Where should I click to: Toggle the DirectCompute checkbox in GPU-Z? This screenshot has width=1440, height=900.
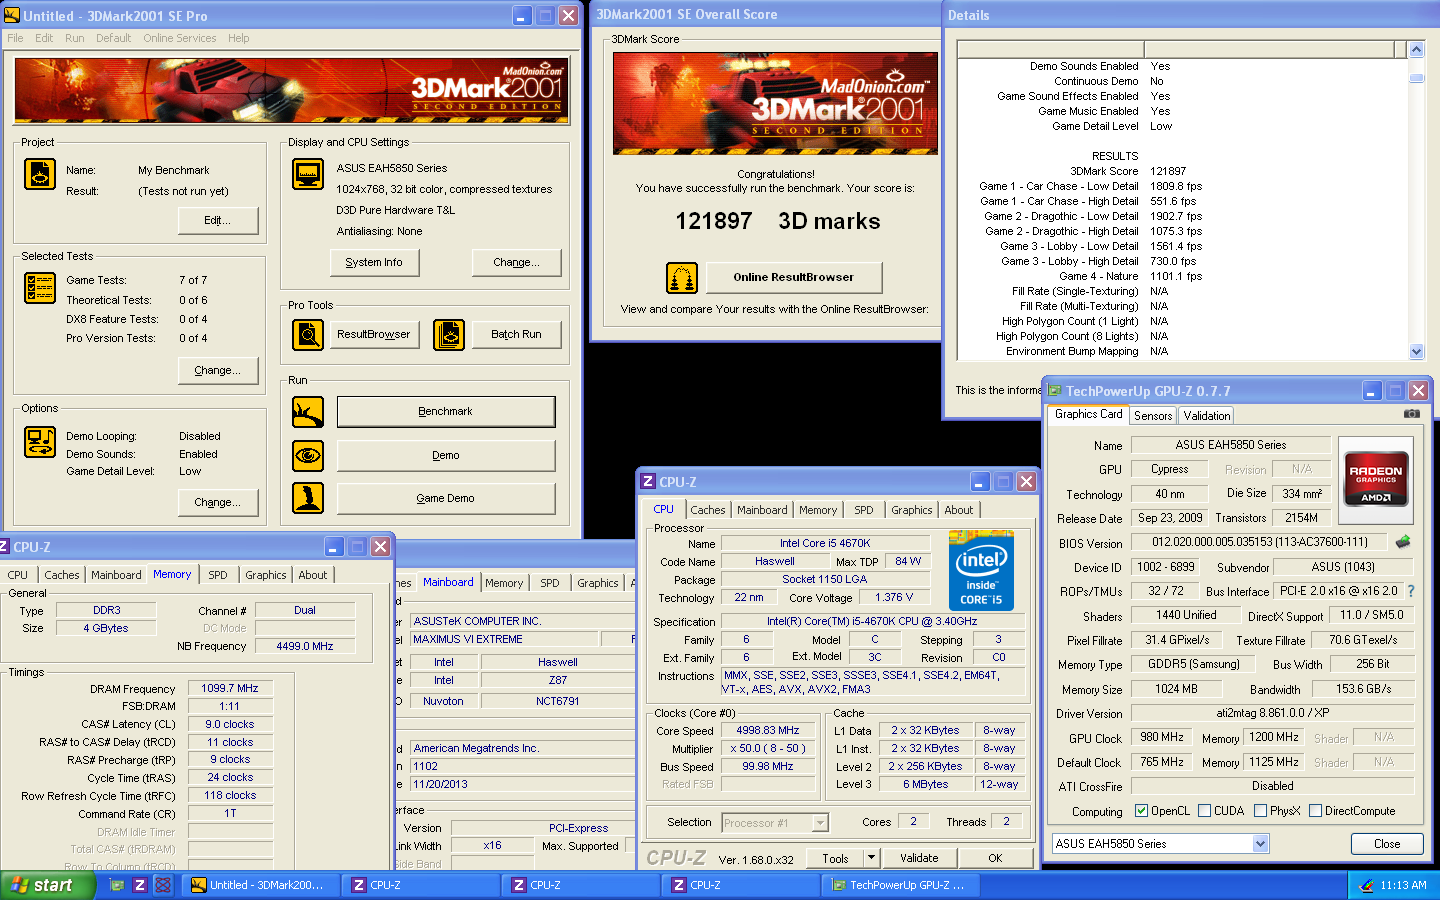[x=1316, y=811]
